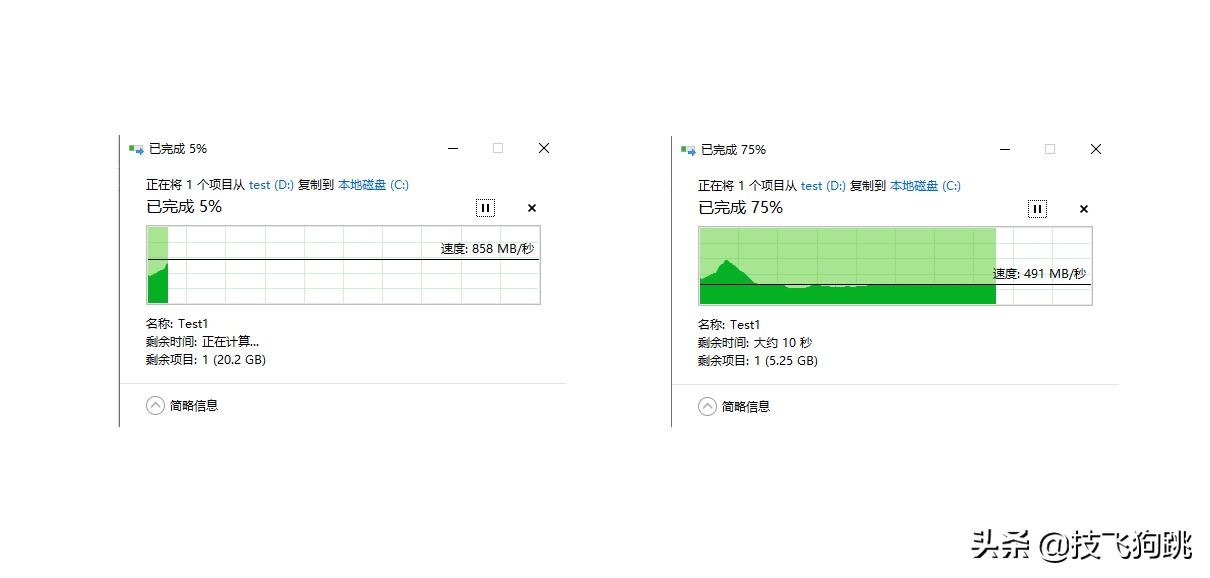This screenshot has height=578, width=1210.
Task: Click the copy icon in the 已完成 75% title bar
Action: pyautogui.click(x=686, y=148)
